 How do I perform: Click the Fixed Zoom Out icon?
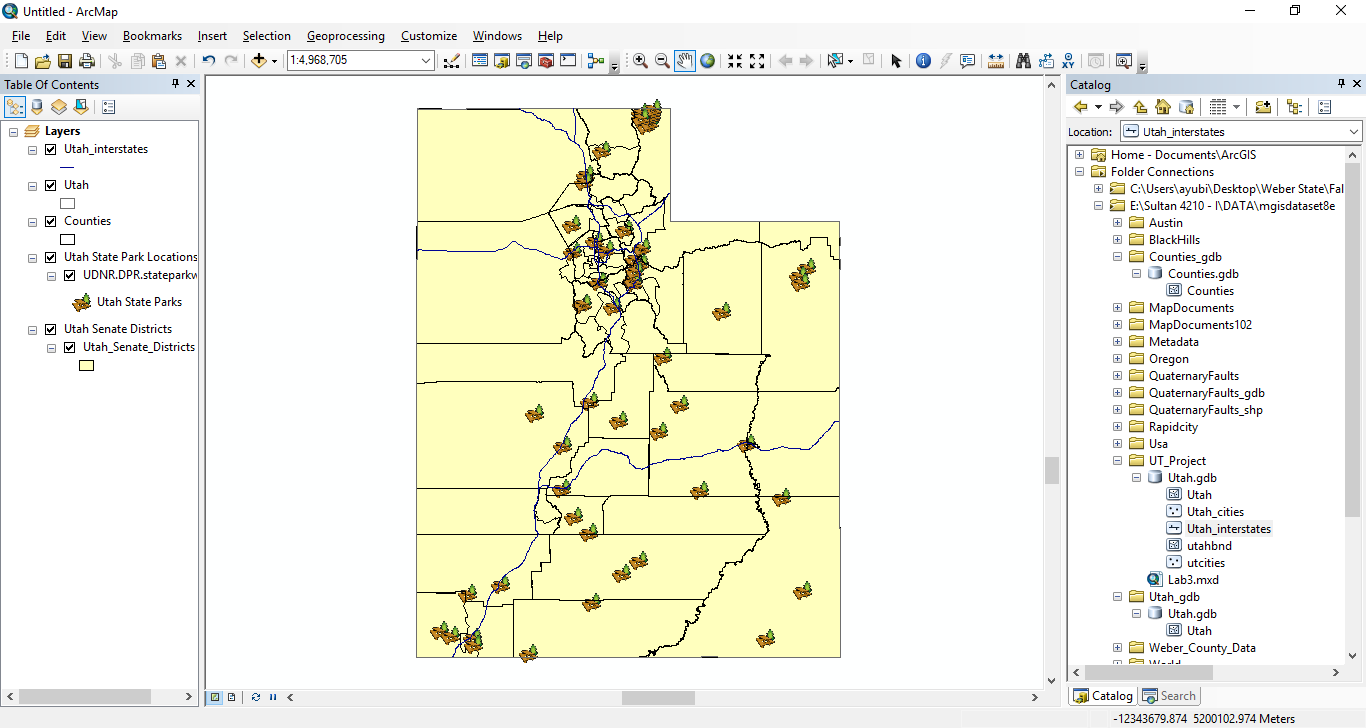[x=757, y=61]
